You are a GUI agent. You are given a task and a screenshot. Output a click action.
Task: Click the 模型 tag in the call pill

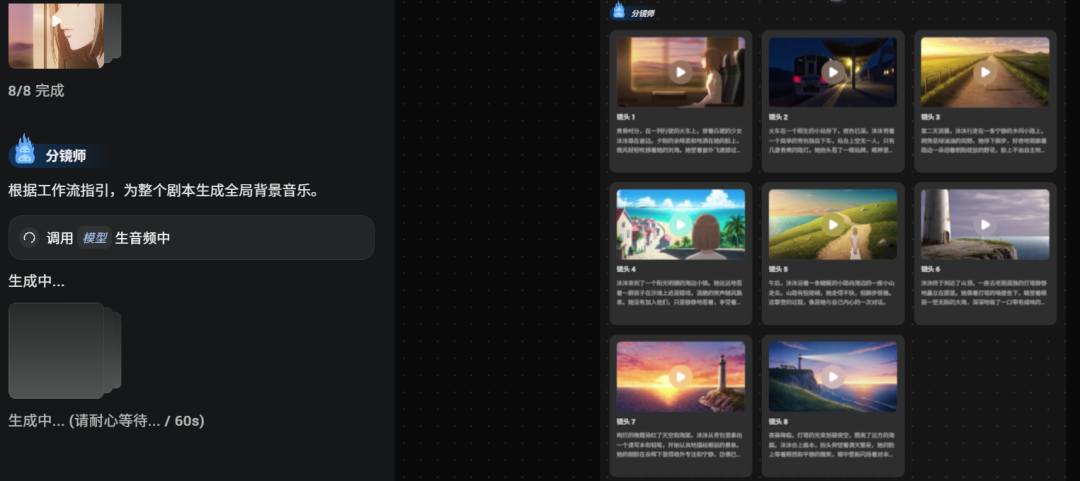94,238
